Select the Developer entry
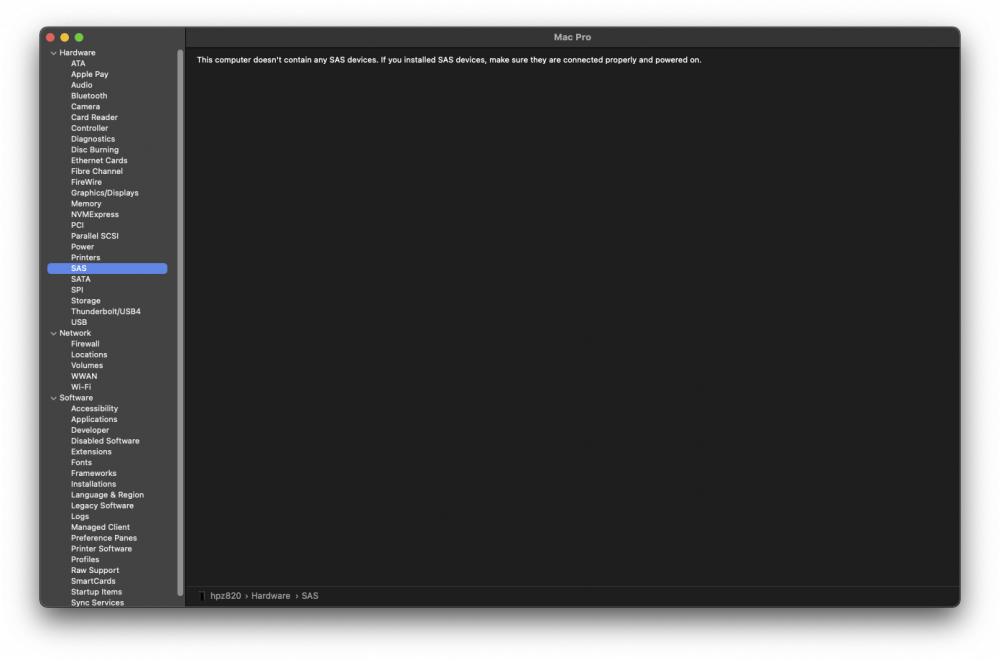 click(x=90, y=430)
